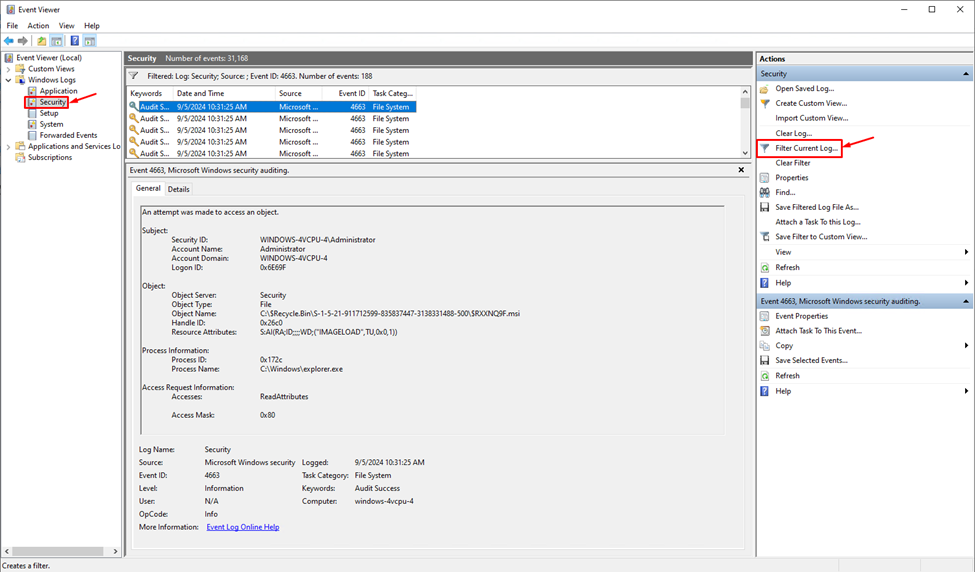Click the Forward arrow toolbar icon
Screen dimensions: 975x572
point(23,41)
